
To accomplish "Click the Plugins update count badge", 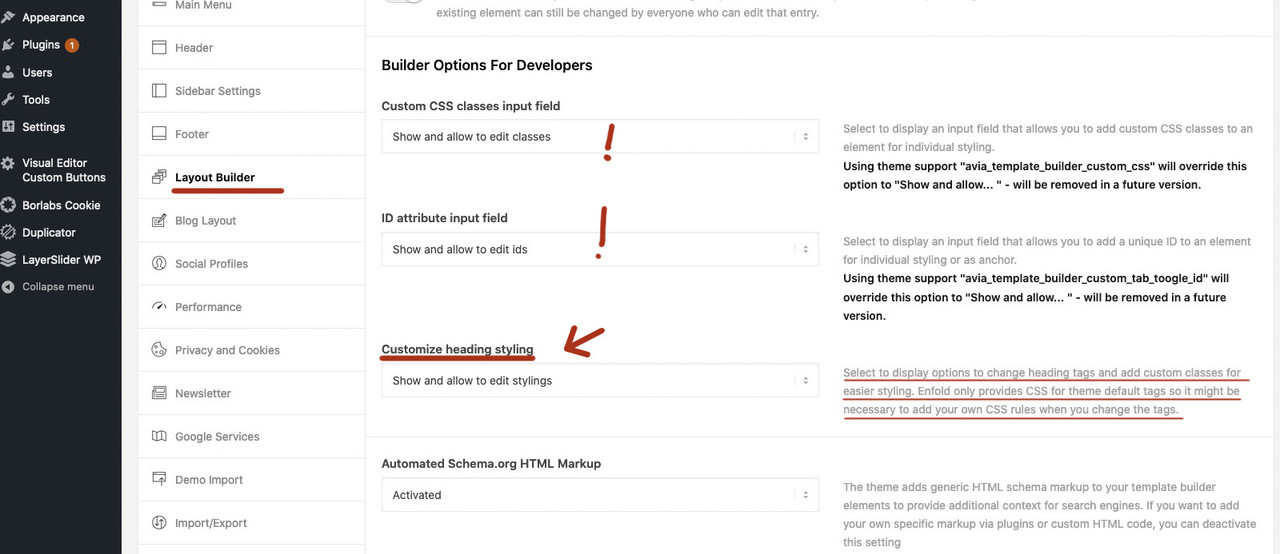I will 72,45.
